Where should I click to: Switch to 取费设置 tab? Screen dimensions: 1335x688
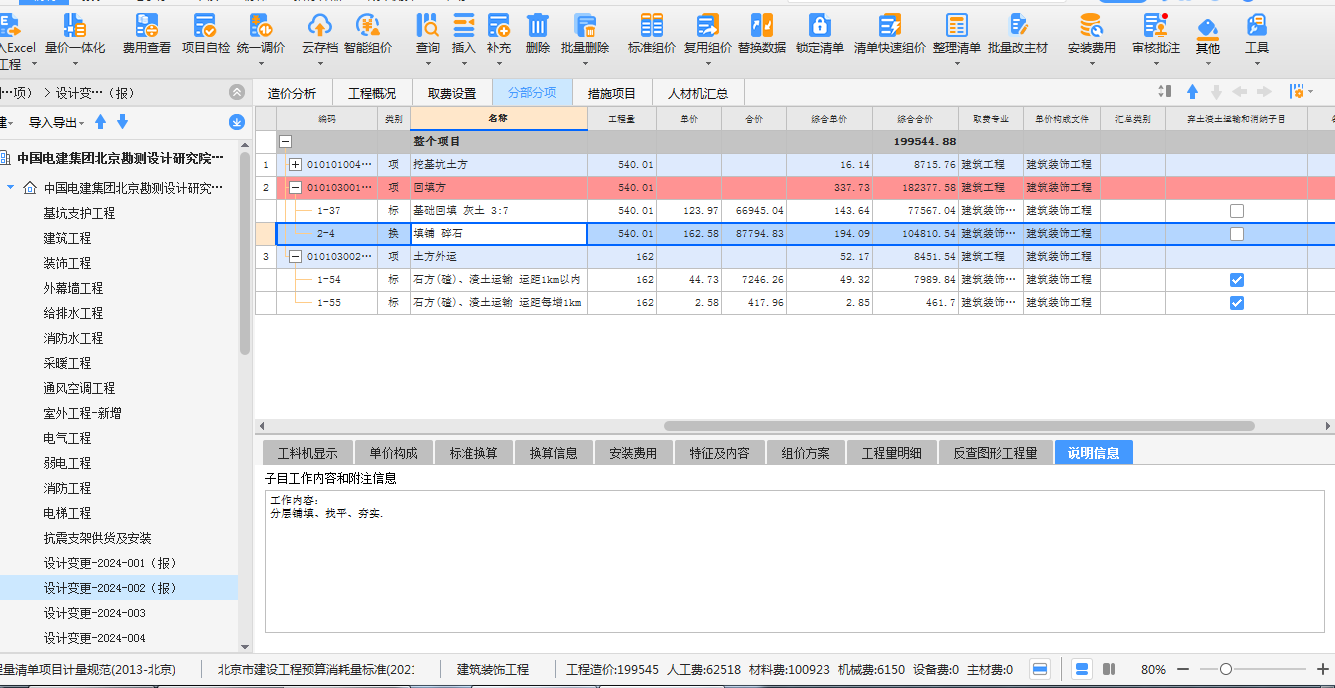pos(451,93)
